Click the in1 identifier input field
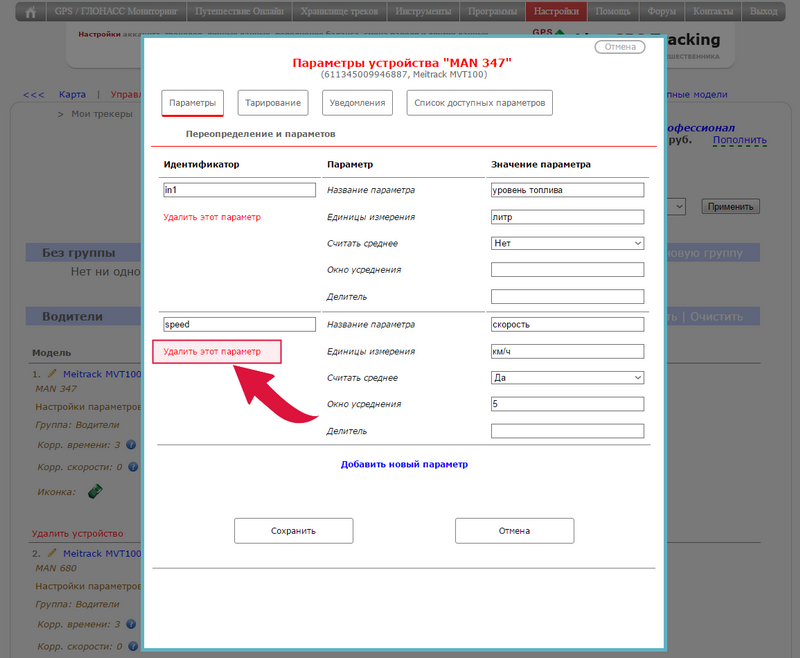Viewport: 800px width, 658px height. [x=239, y=190]
